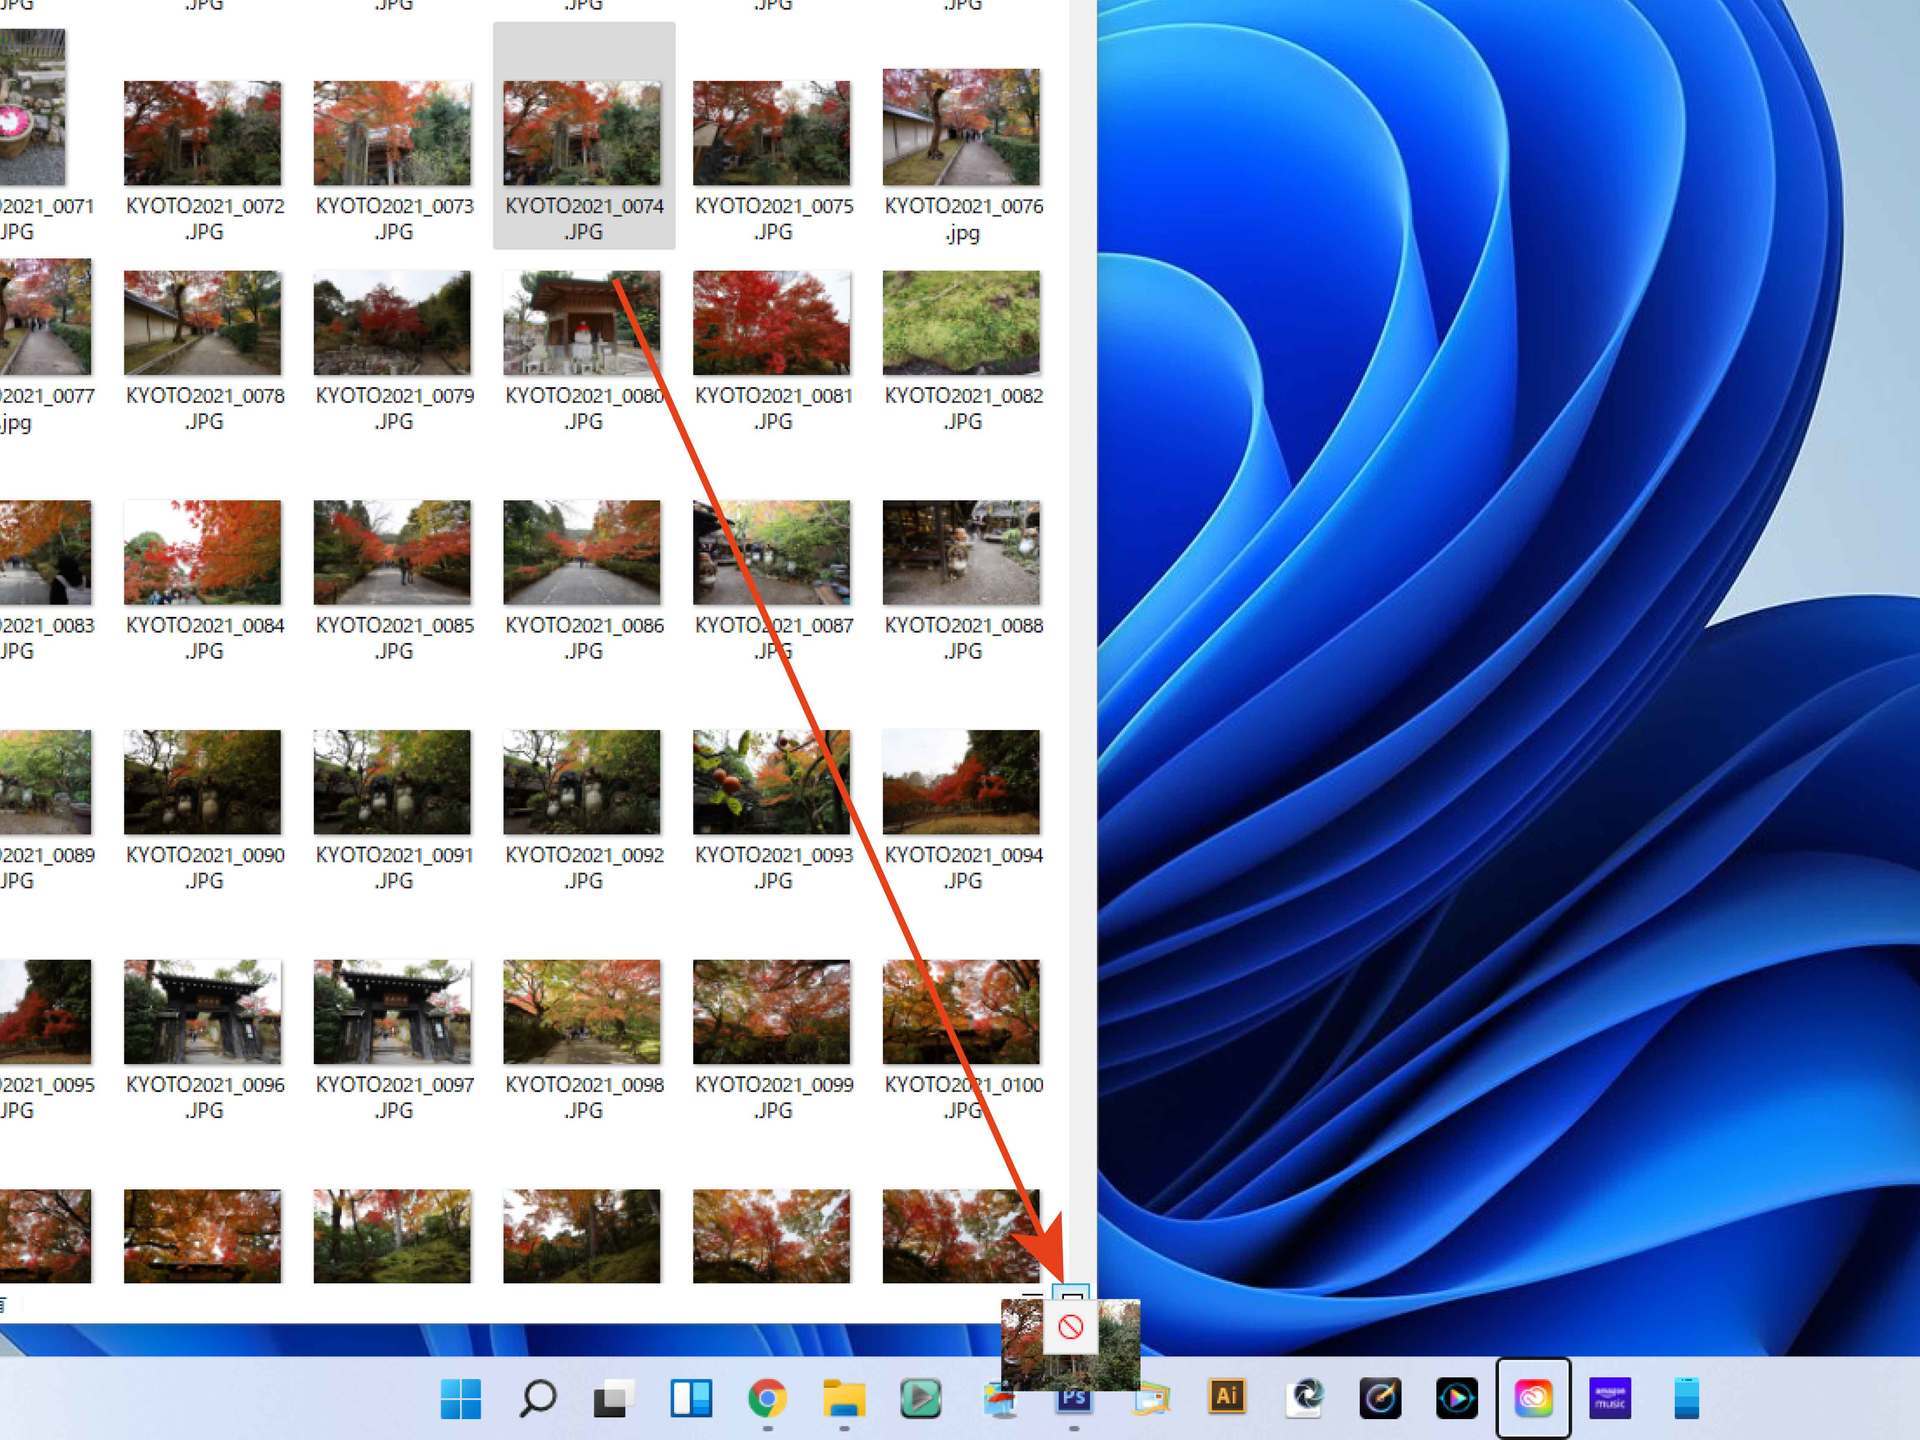Select the highlighted file KYOTO2021_0074.JPG
This screenshot has width=1920, height=1440.
point(583,135)
